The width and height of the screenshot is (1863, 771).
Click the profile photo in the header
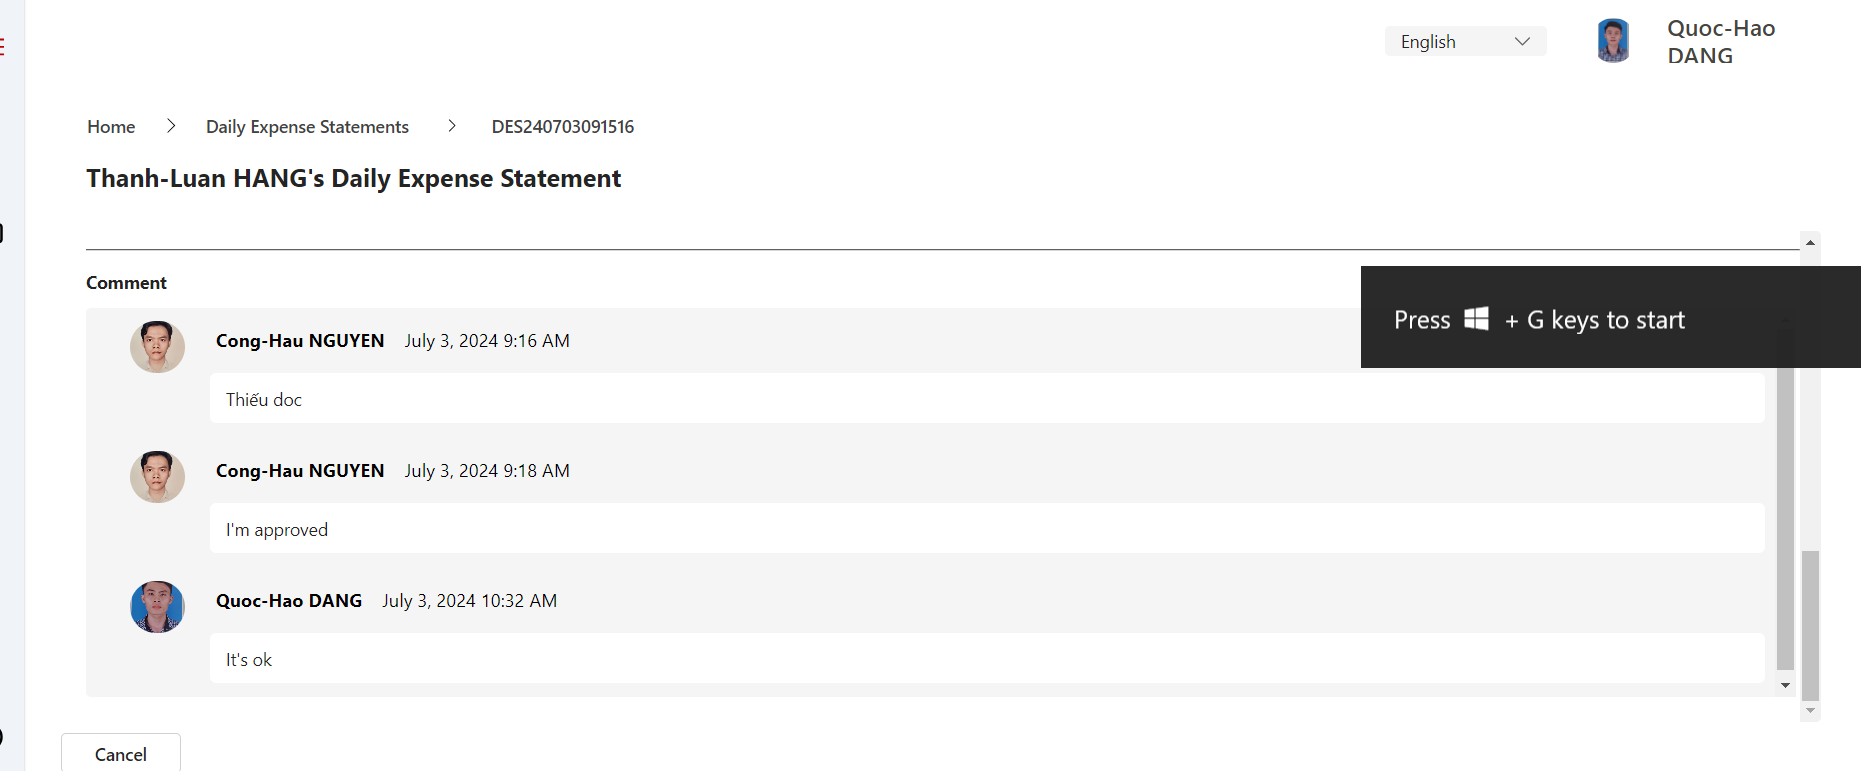point(1612,41)
